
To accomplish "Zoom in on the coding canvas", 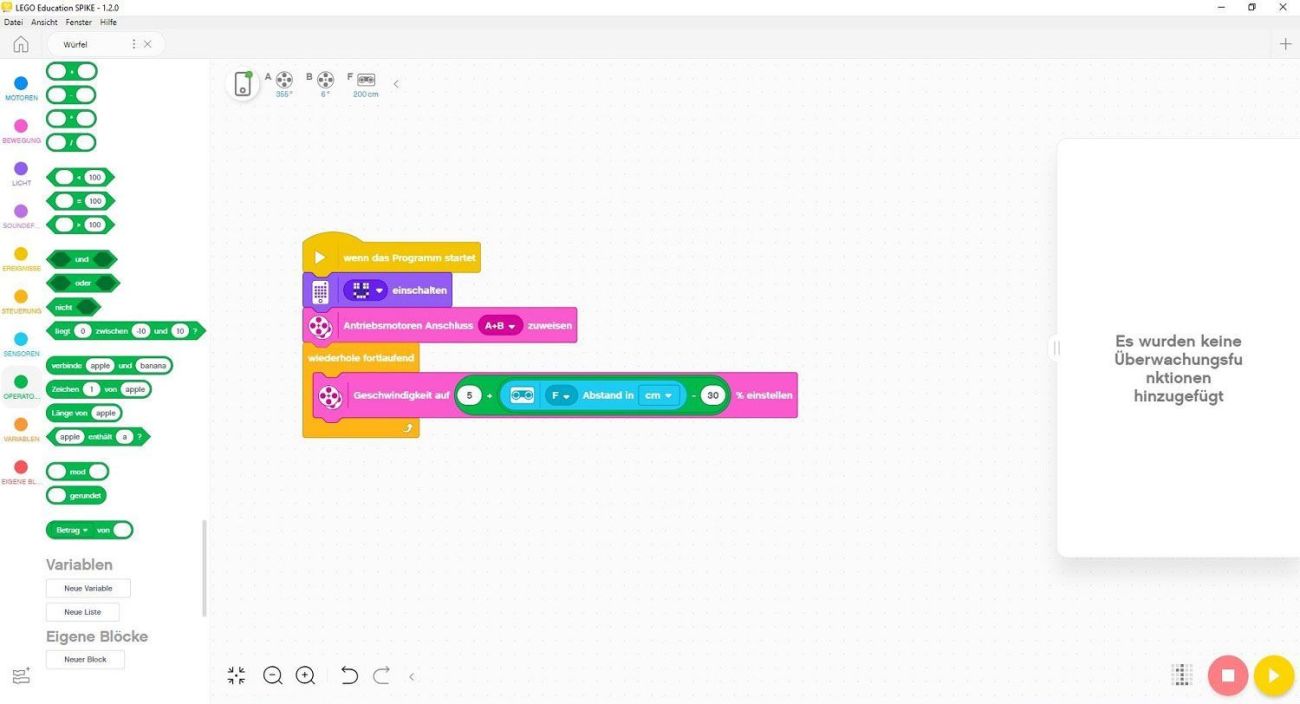I will pos(306,676).
